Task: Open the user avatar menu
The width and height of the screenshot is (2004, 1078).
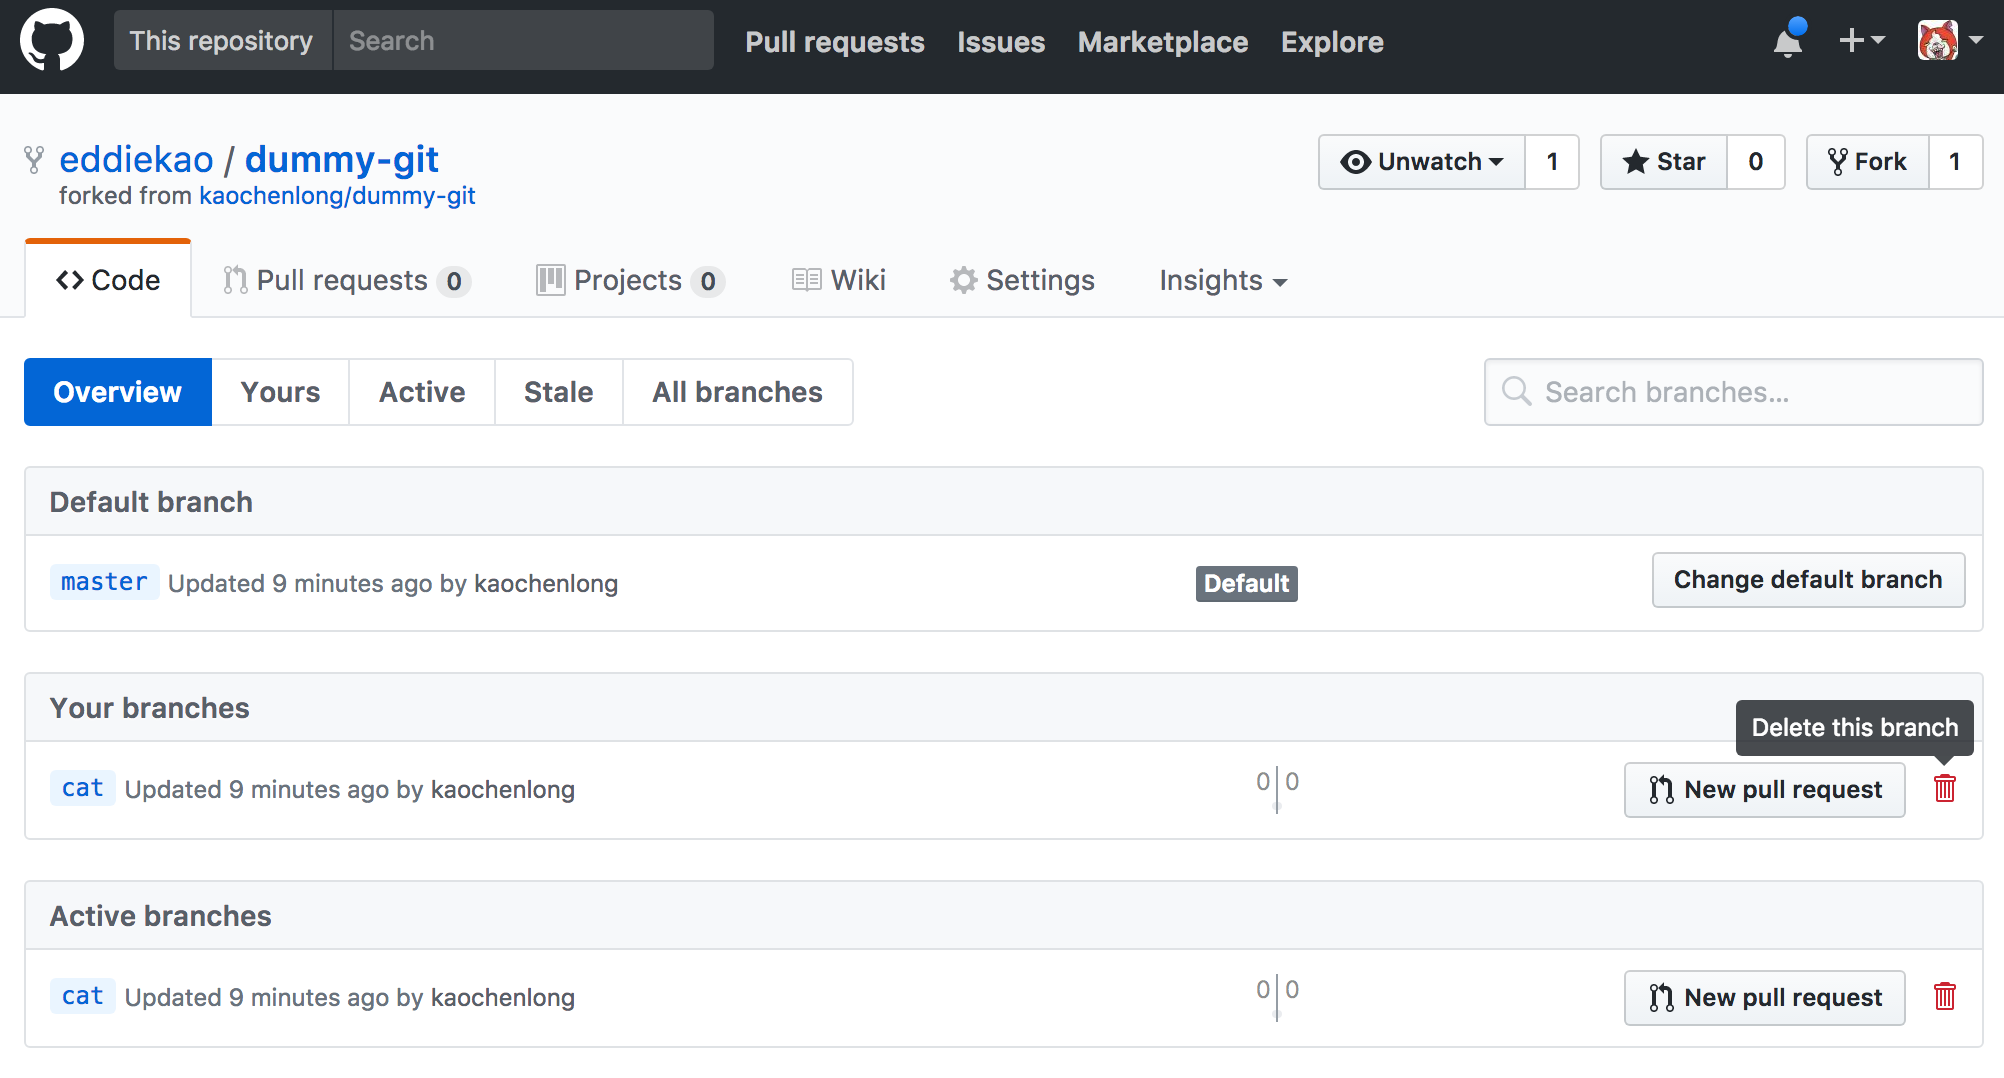Action: coord(1949,41)
